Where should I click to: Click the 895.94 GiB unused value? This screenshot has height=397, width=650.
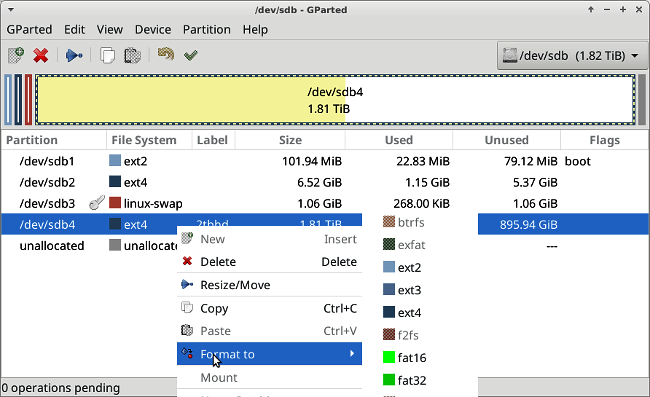point(529,225)
